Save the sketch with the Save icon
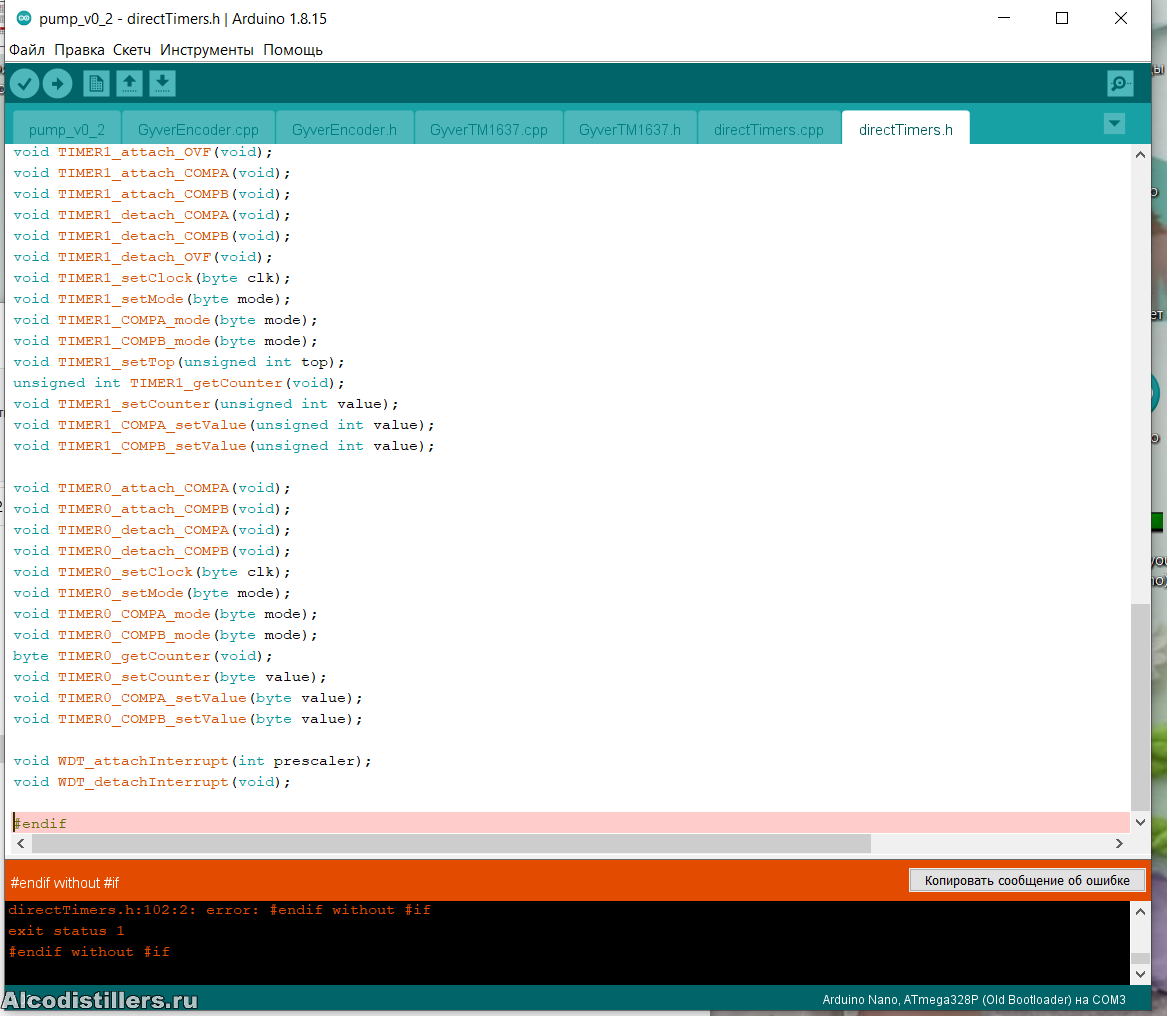The width and height of the screenshot is (1167, 1016). tap(162, 83)
